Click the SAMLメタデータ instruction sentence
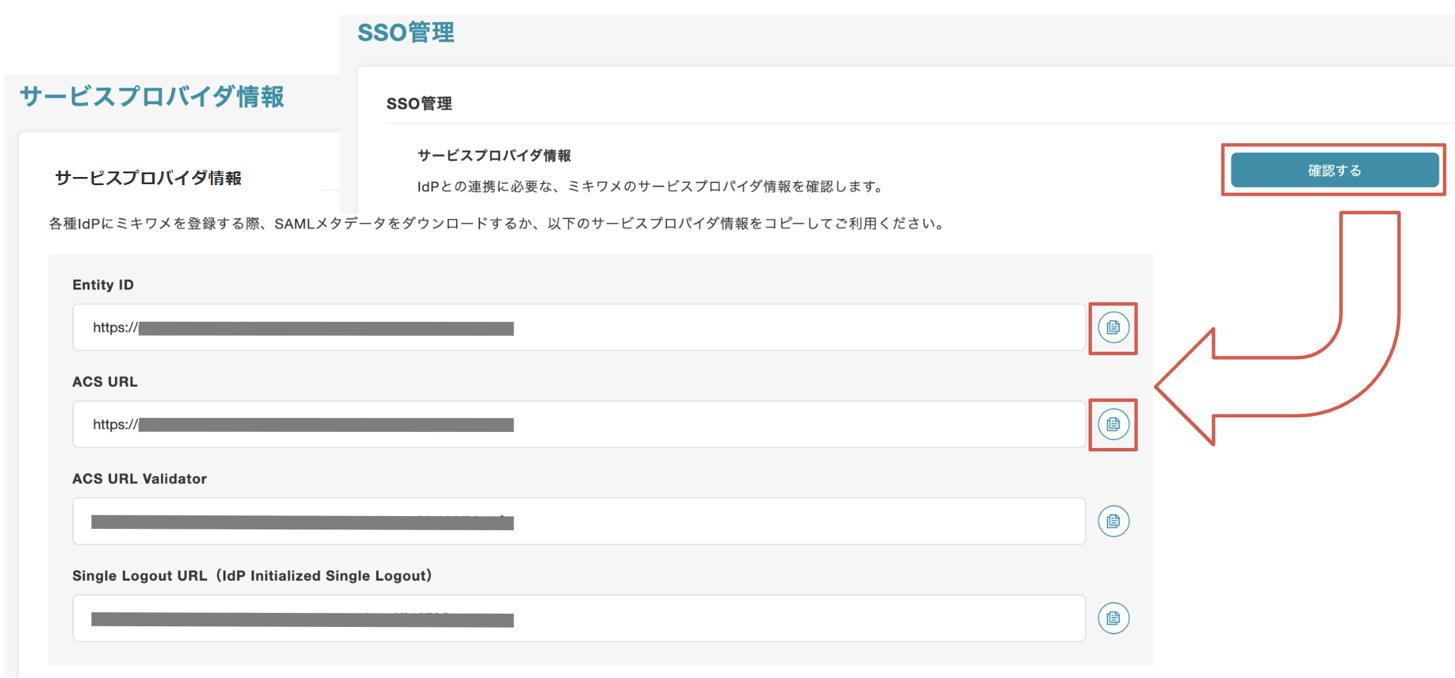Viewport: 1455px width, 678px height. coord(496,224)
